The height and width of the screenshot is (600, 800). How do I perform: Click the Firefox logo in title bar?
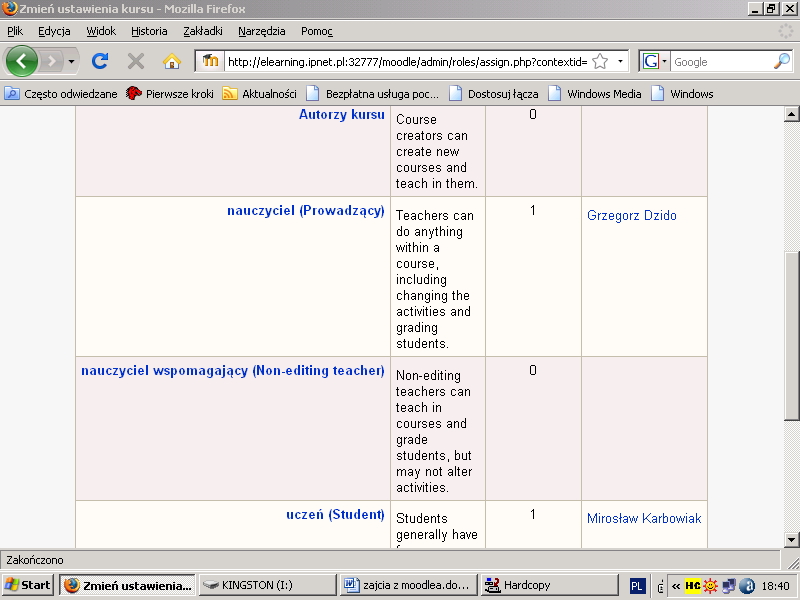coord(9,9)
